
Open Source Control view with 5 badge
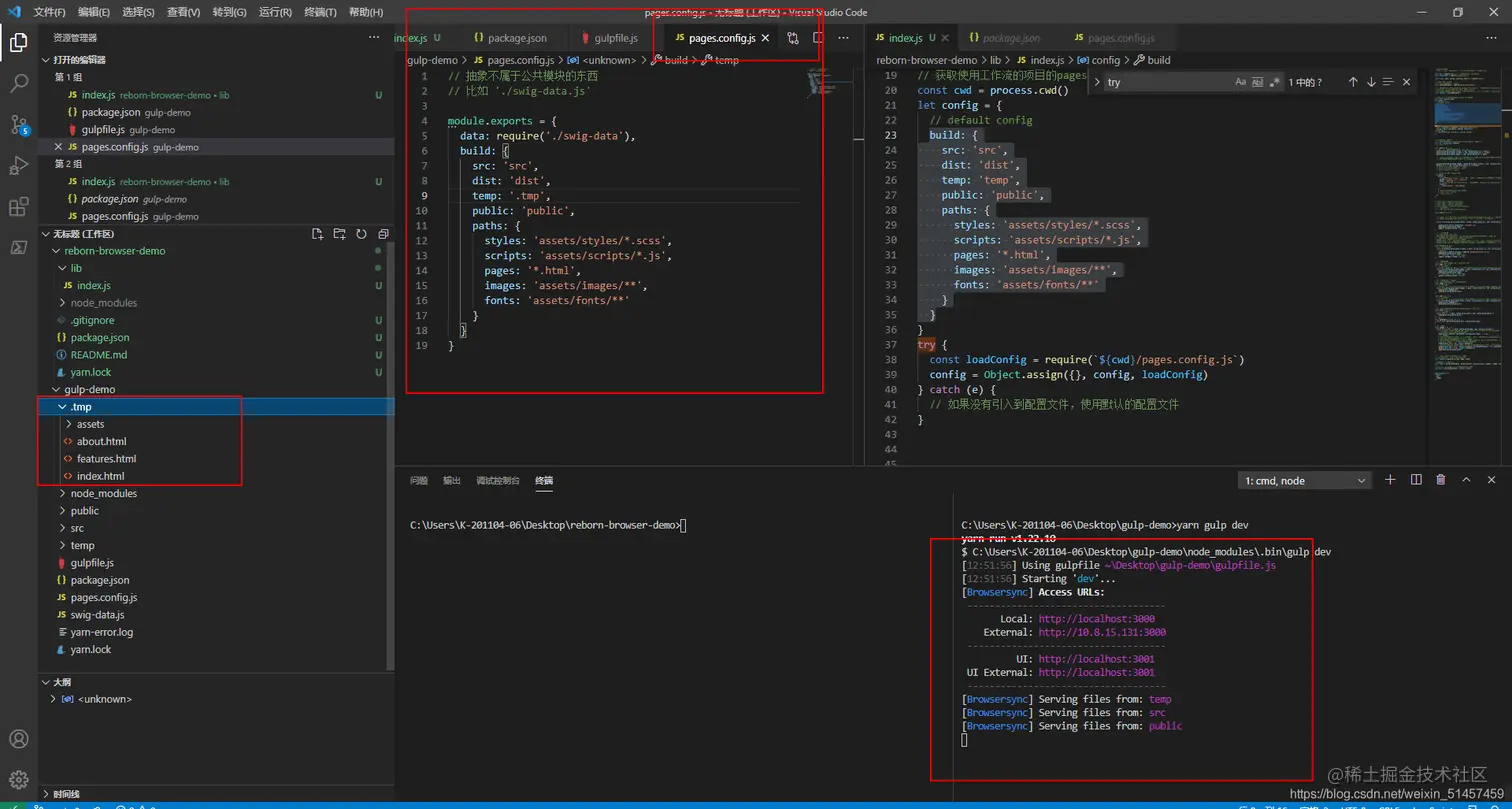(x=18, y=125)
